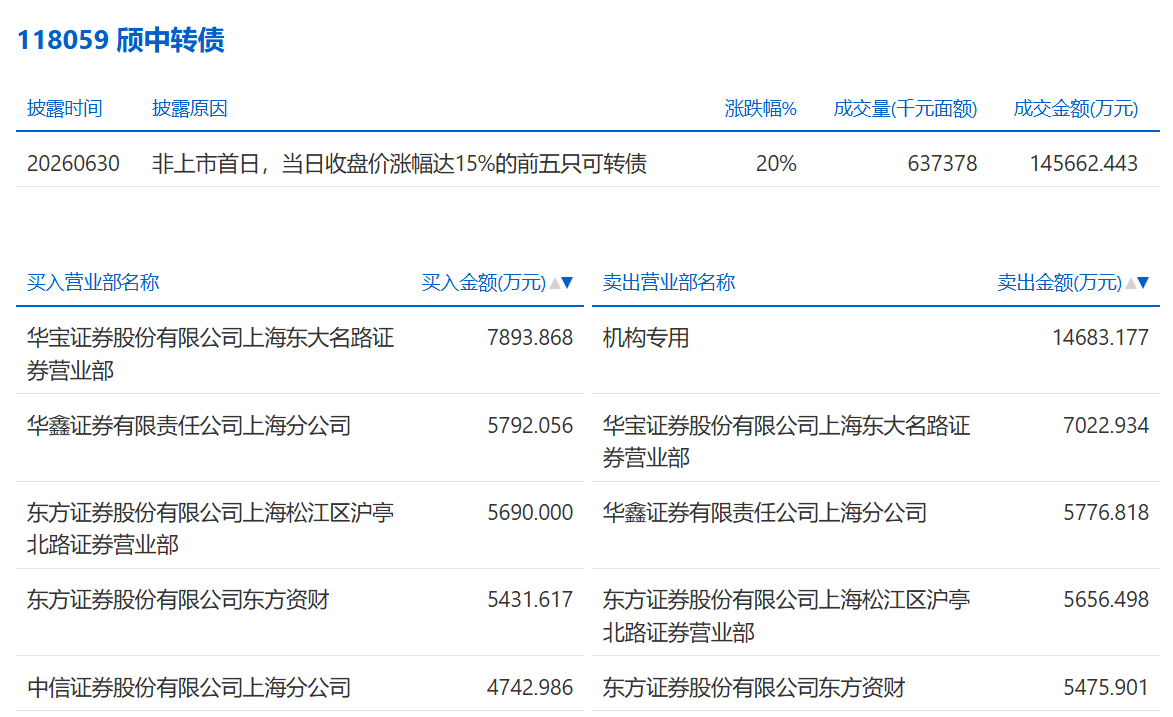Select sell amount 7022.934
The image size is (1173, 717).
click(1106, 425)
